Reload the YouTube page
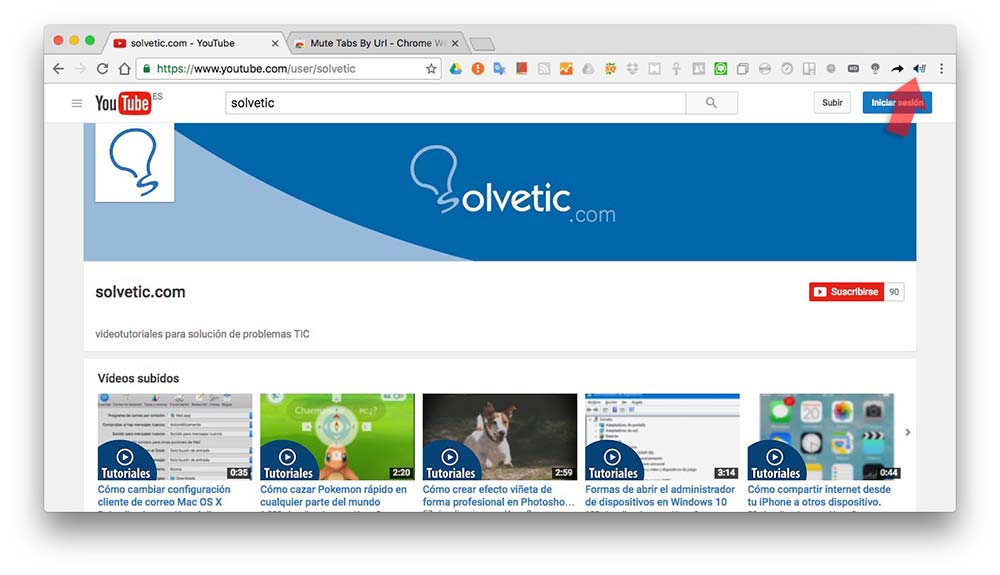 click(102, 68)
